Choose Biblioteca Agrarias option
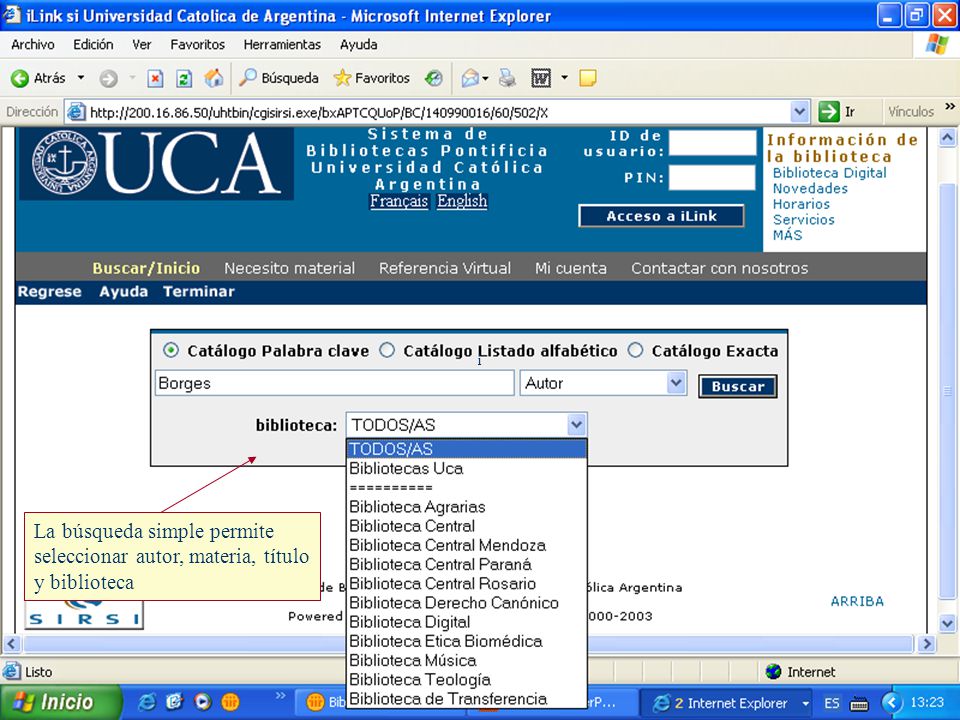Screen dimensions: 960x720 [467, 507]
